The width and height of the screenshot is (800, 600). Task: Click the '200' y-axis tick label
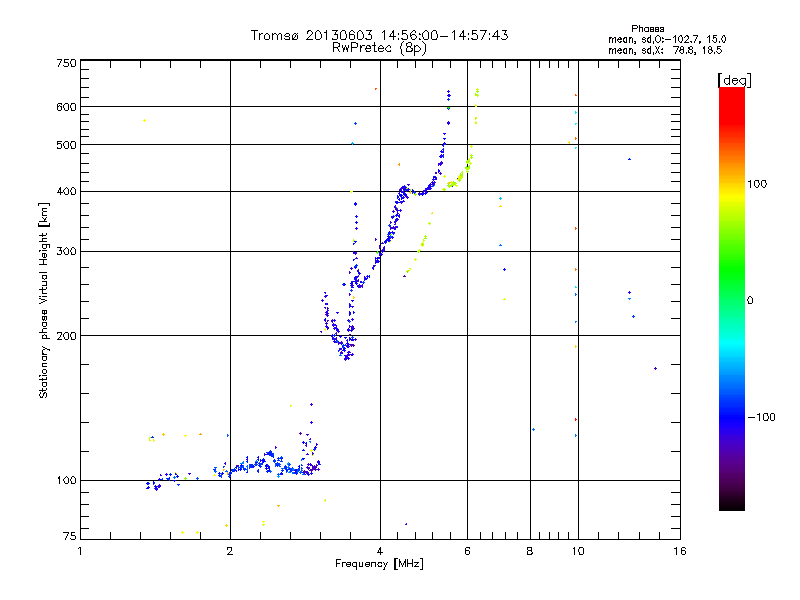point(66,336)
